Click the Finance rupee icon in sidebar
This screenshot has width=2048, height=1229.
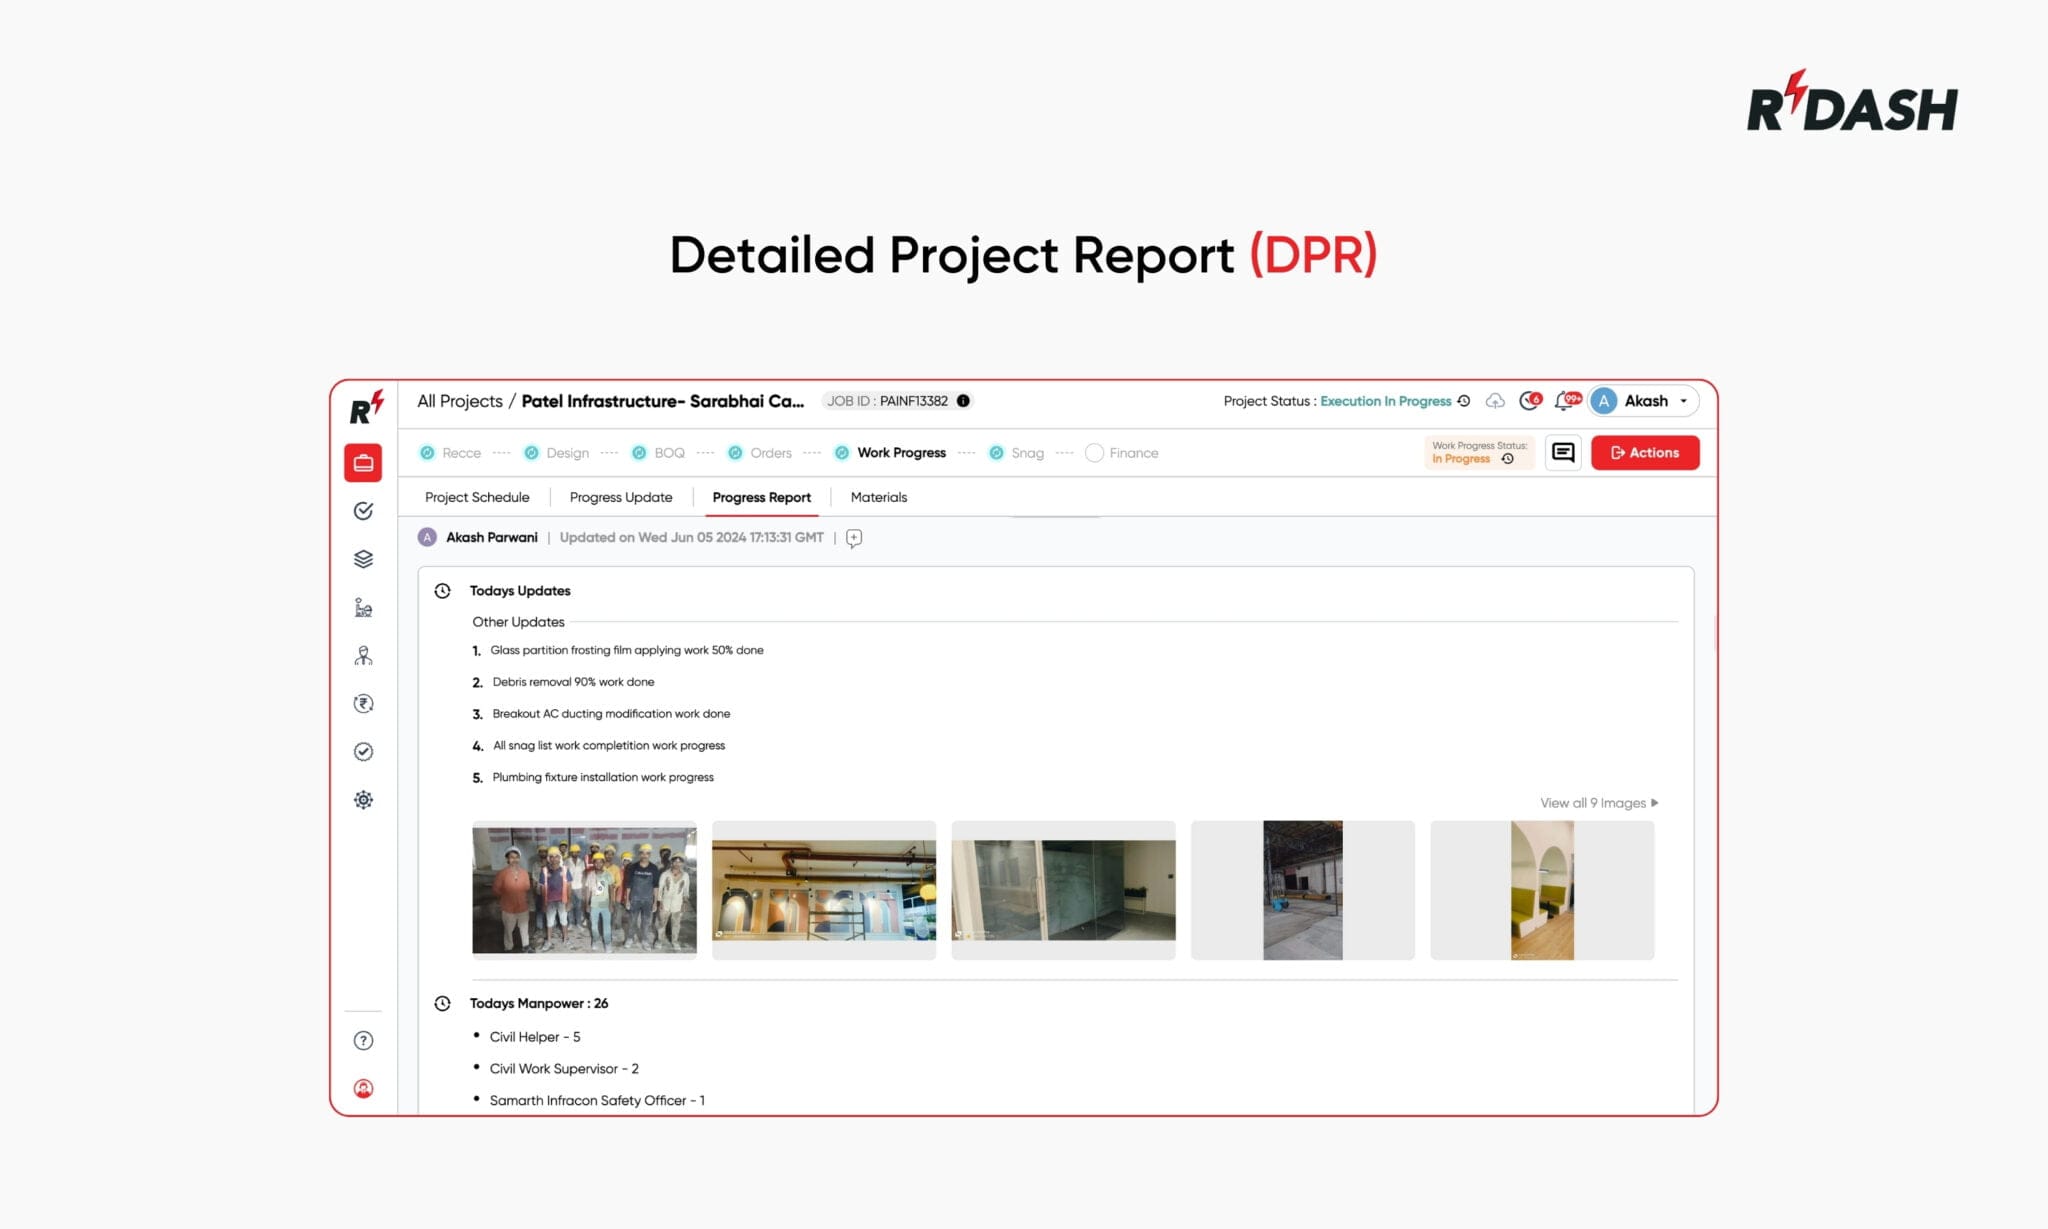pyautogui.click(x=363, y=703)
